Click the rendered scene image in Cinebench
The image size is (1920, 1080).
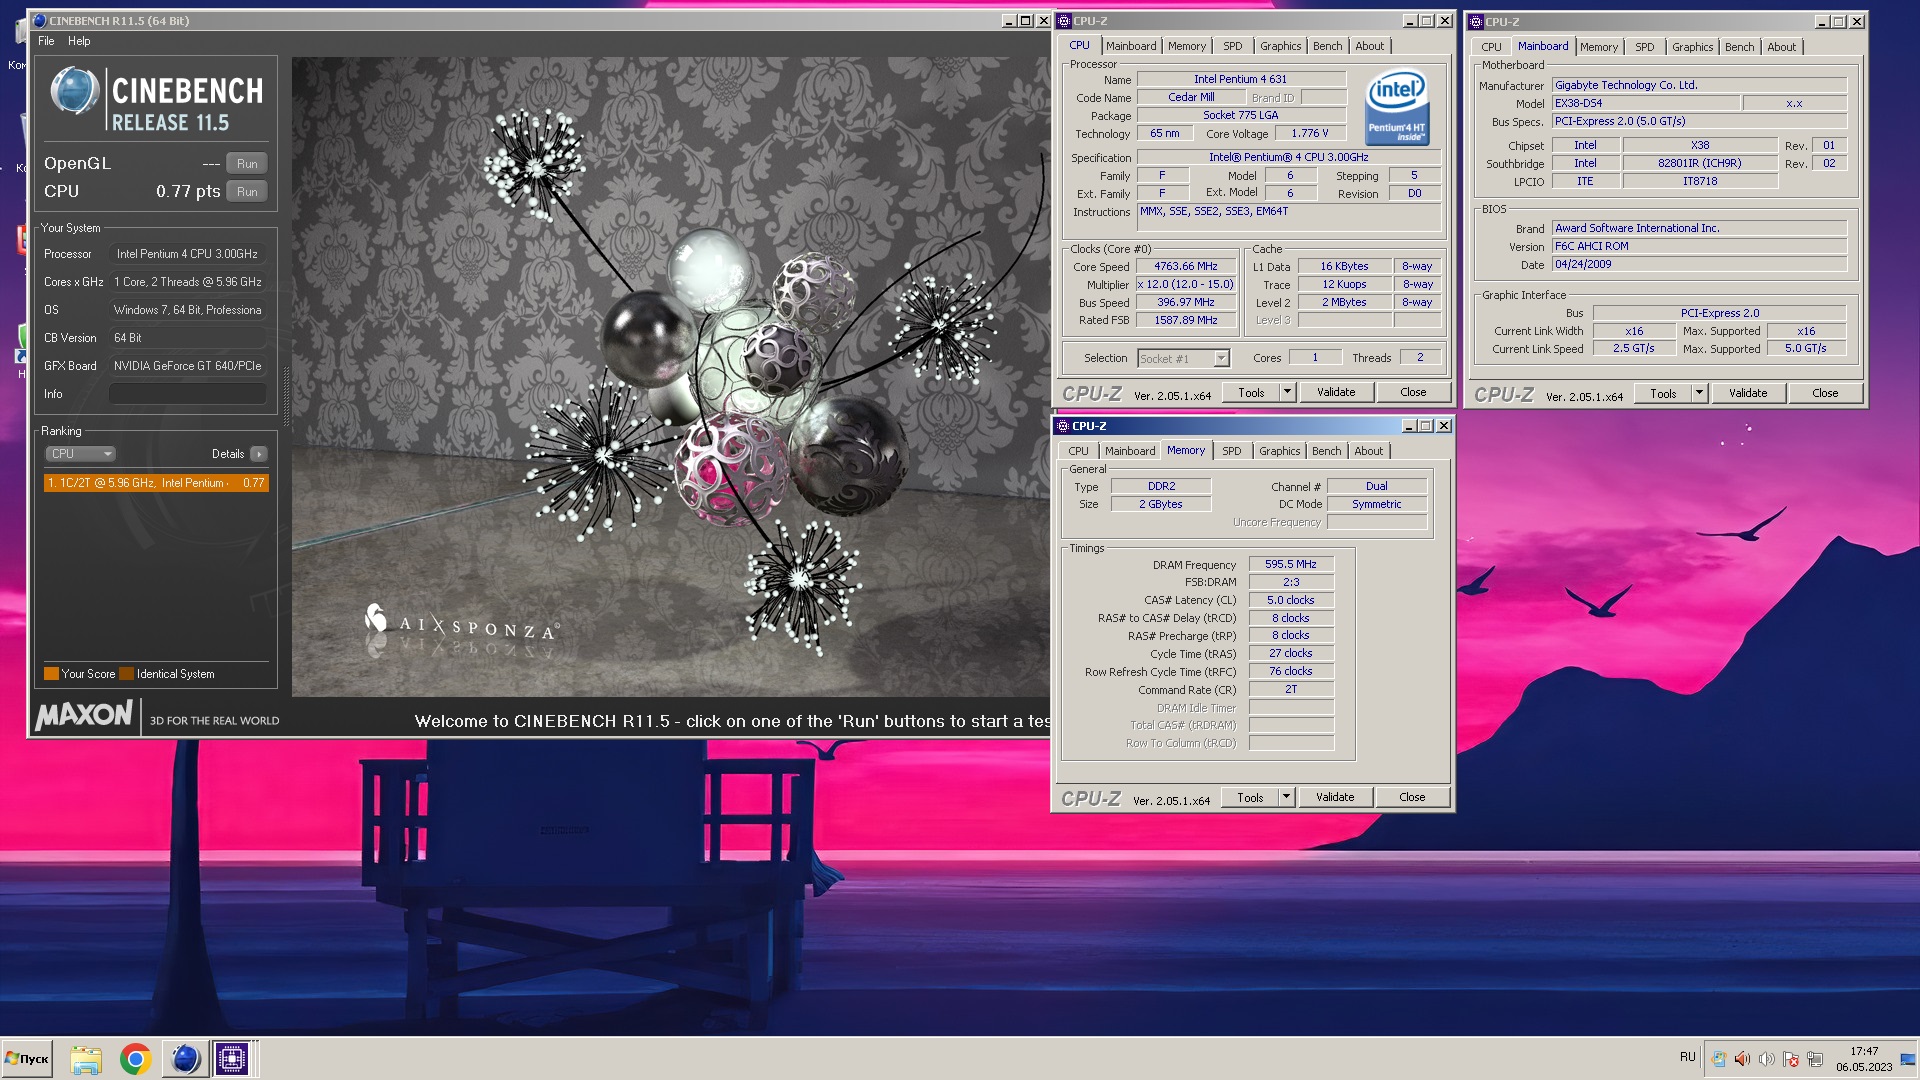point(670,376)
